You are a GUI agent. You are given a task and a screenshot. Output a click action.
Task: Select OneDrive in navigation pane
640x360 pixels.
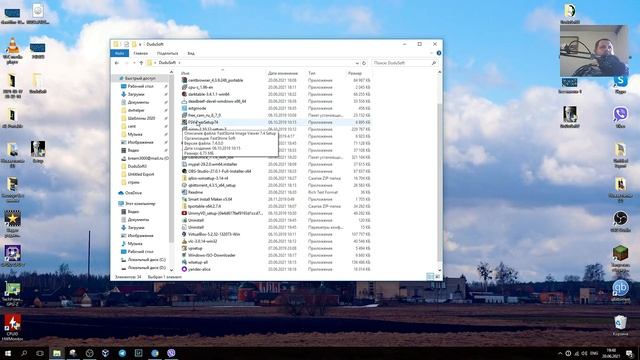[x=133, y=193]
